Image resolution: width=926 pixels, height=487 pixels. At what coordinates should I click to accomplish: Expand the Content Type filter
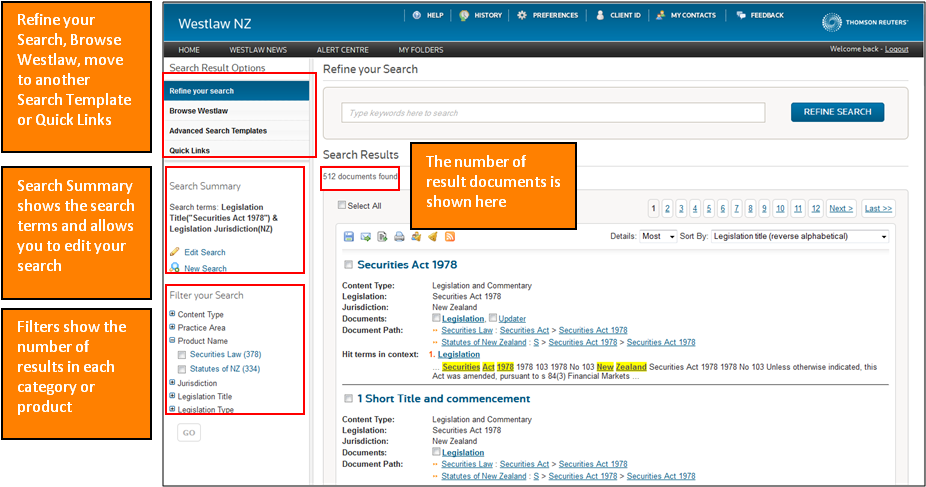click(x=172, y=314)
